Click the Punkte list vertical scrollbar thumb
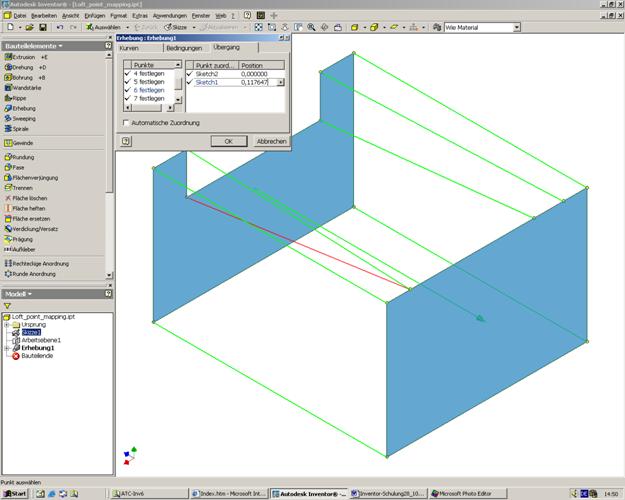Screen dimensions: 625x500 tap(179, 83)
